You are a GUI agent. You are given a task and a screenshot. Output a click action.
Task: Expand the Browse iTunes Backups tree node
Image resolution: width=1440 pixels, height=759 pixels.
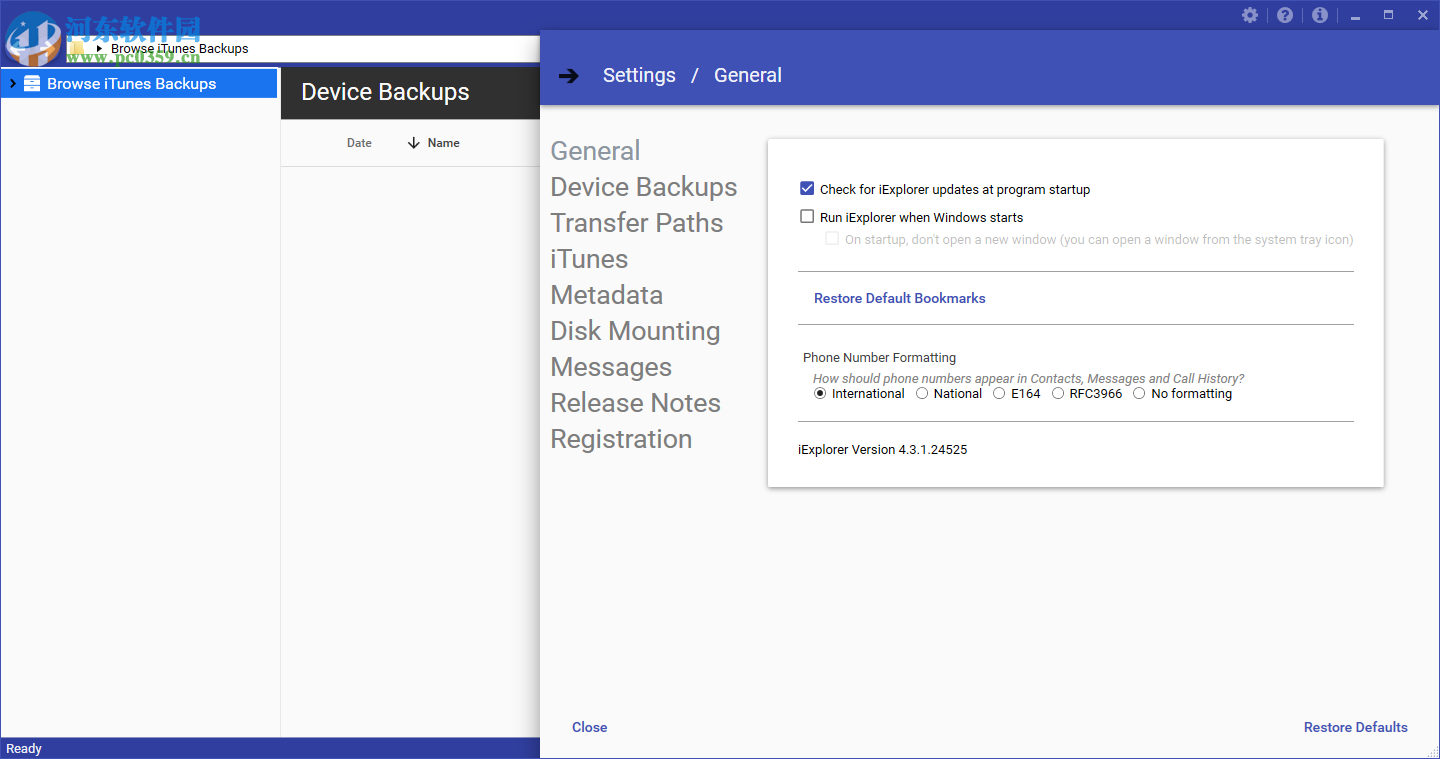pyautogui.click(x=12, y=84)
